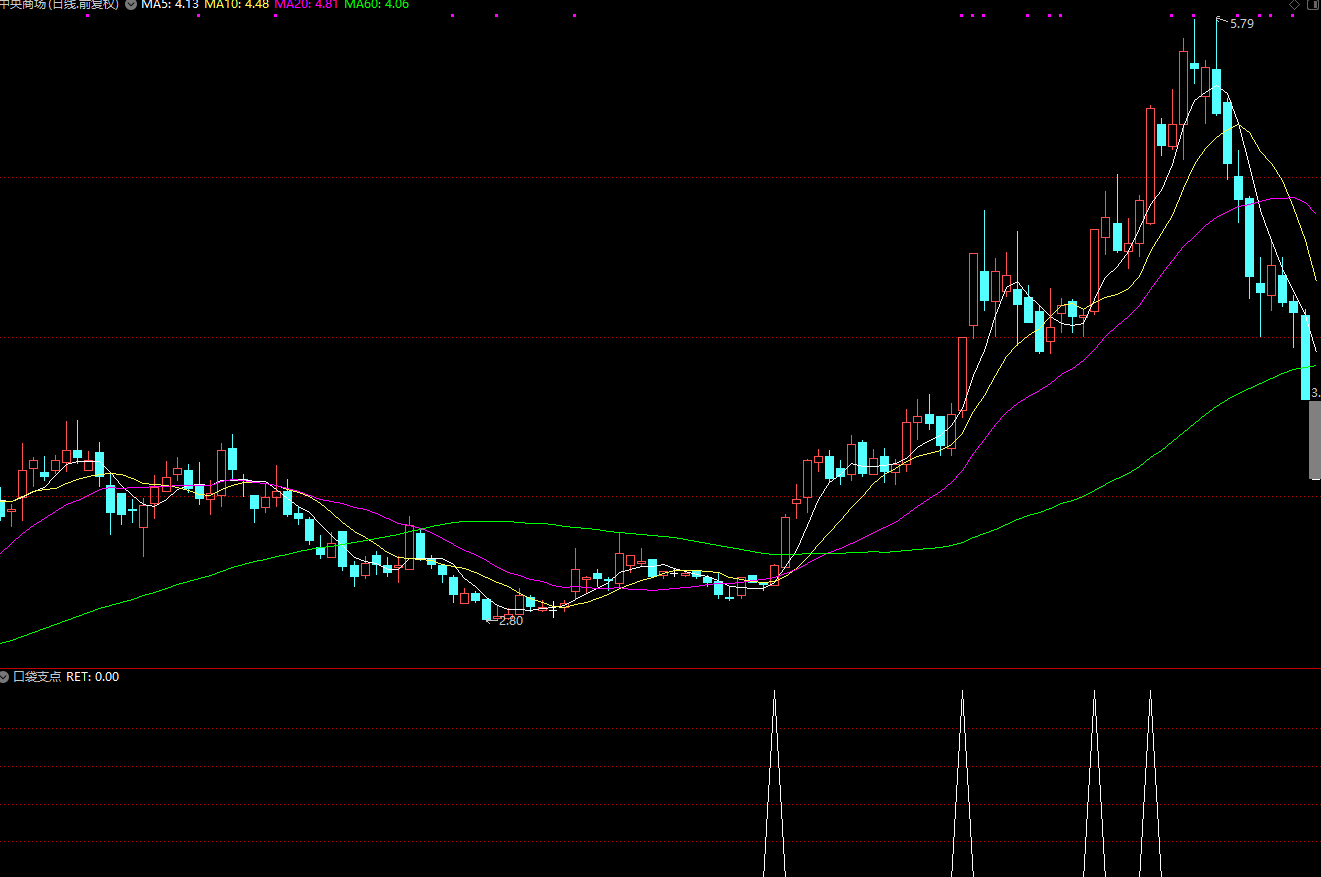
Task: Open the dropdown arrow beside 中央商场 chart title
Action: coord(130,4)
